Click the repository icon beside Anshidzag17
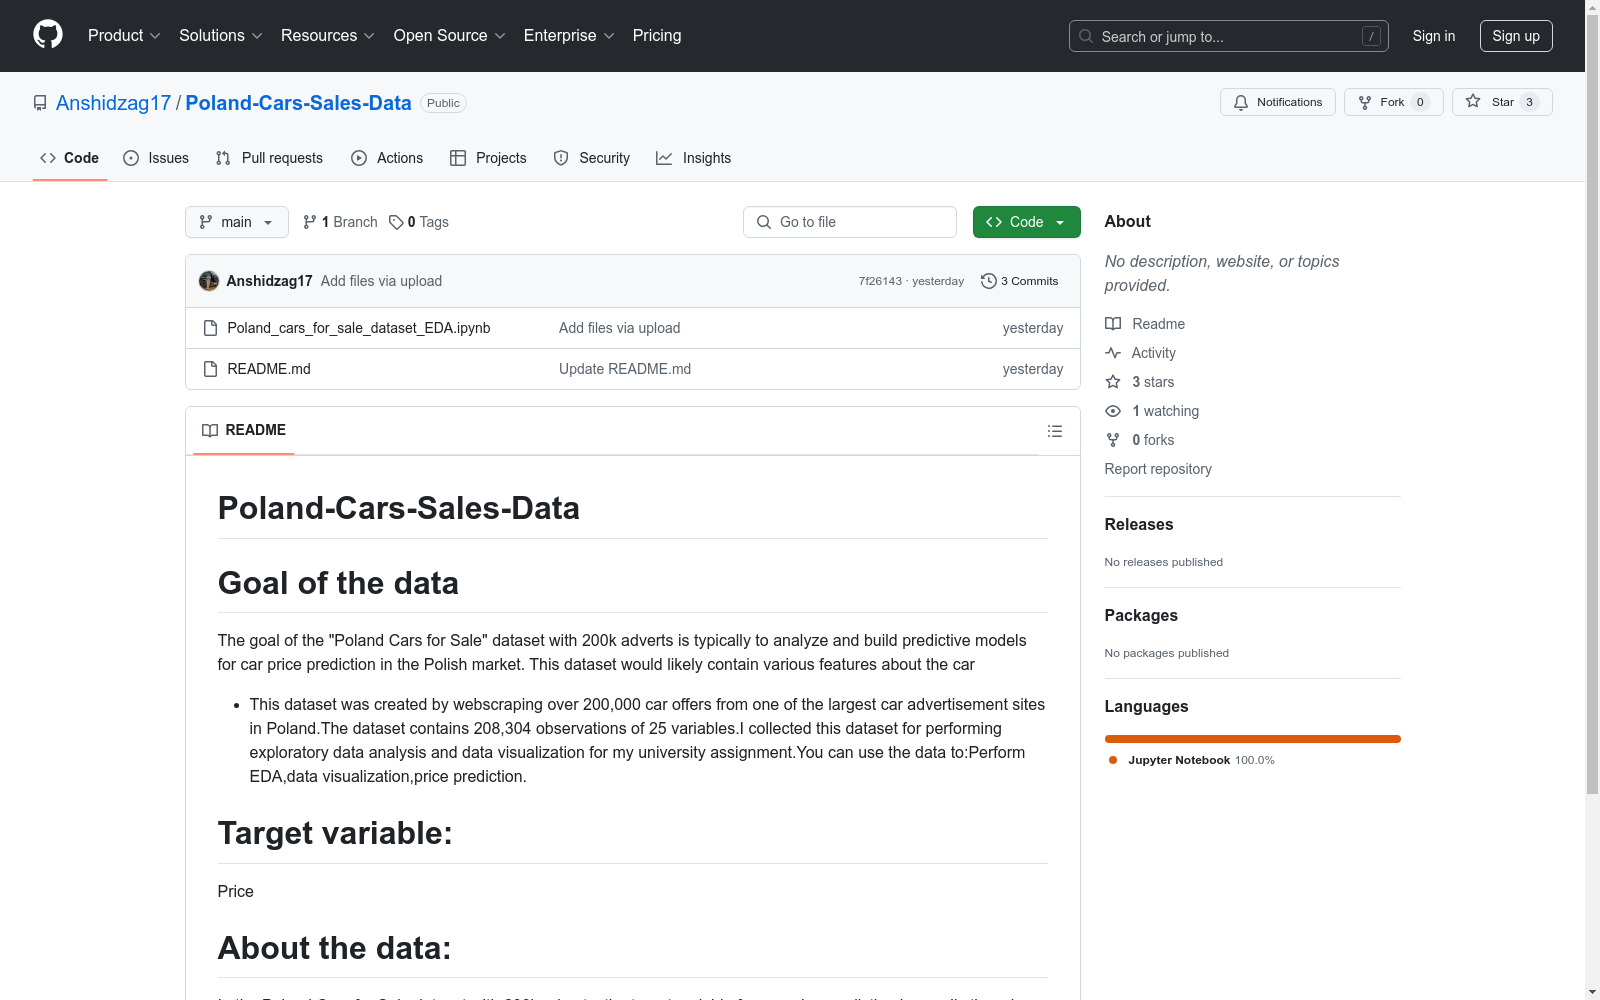The height and width of the screenshot is (1000, 1600). coord(40,103)
